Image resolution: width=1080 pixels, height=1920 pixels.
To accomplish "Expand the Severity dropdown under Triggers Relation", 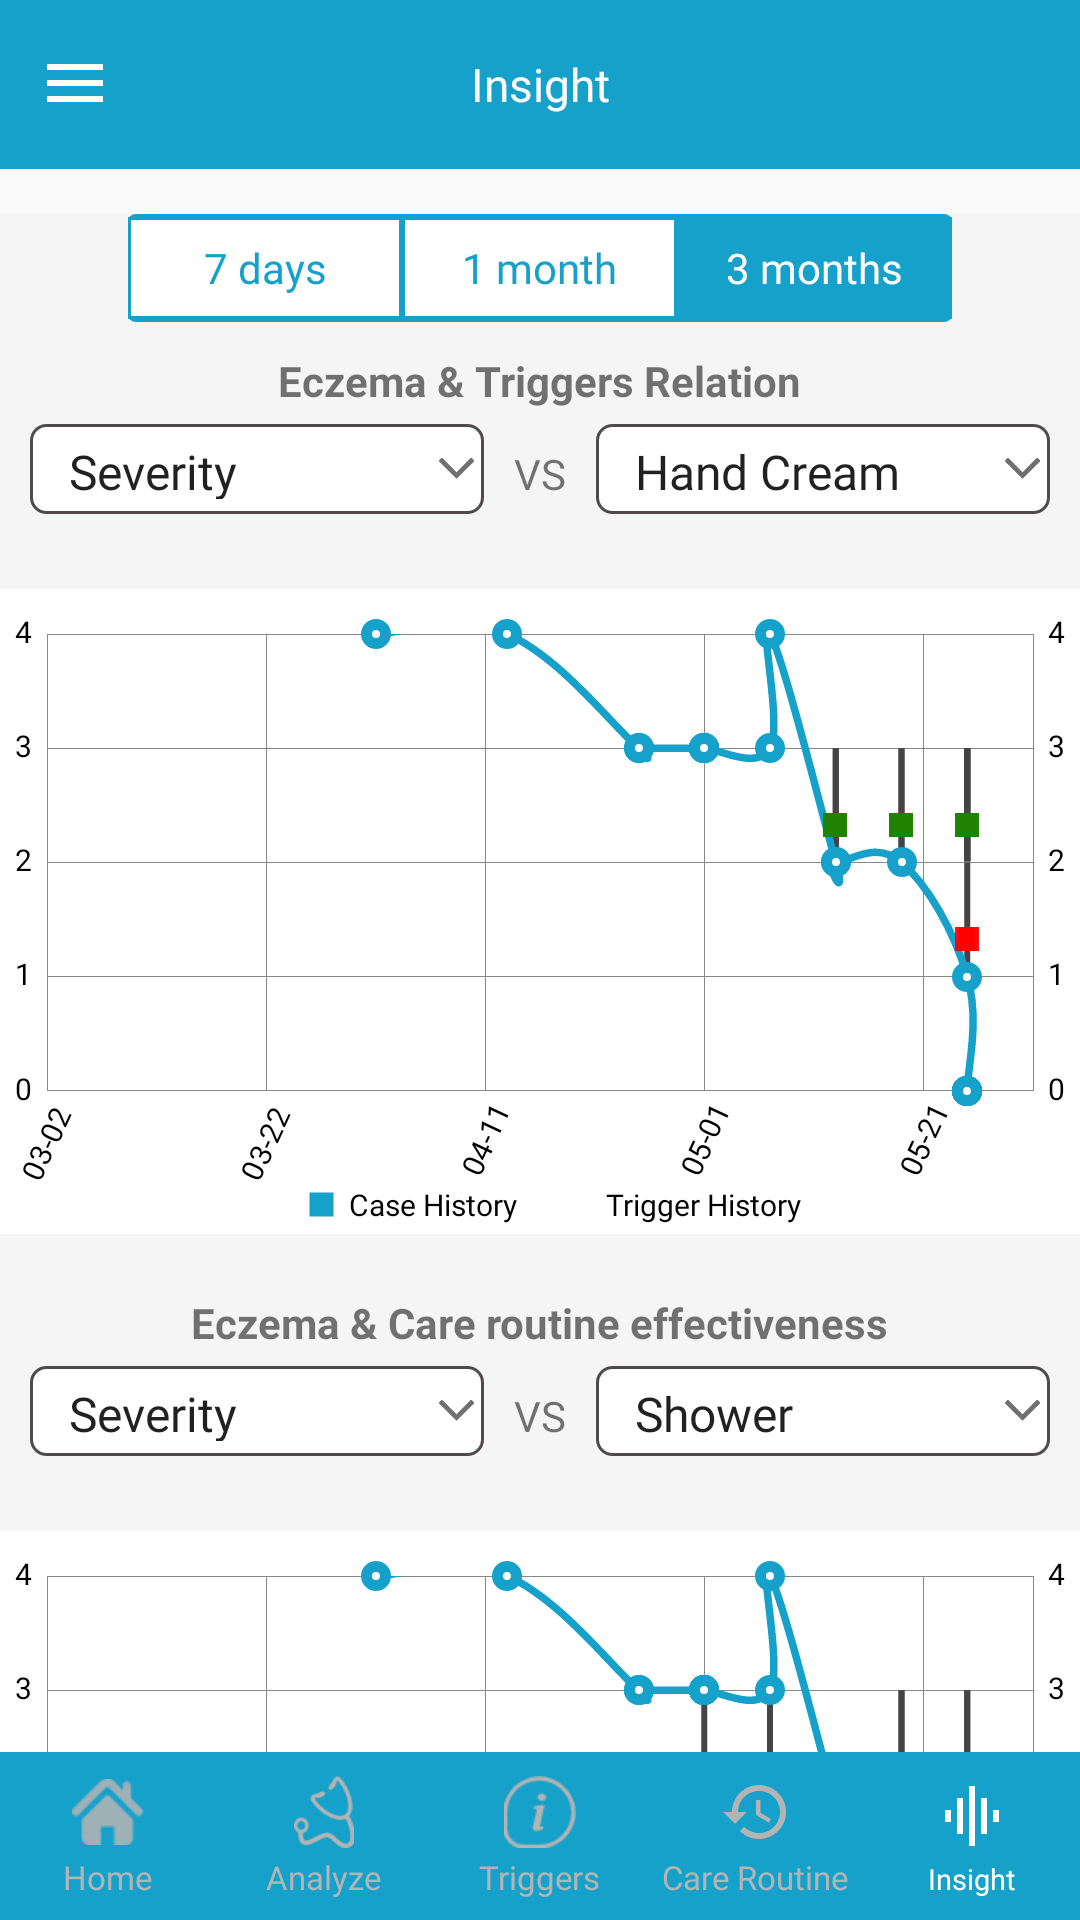I will click(256, 469).
